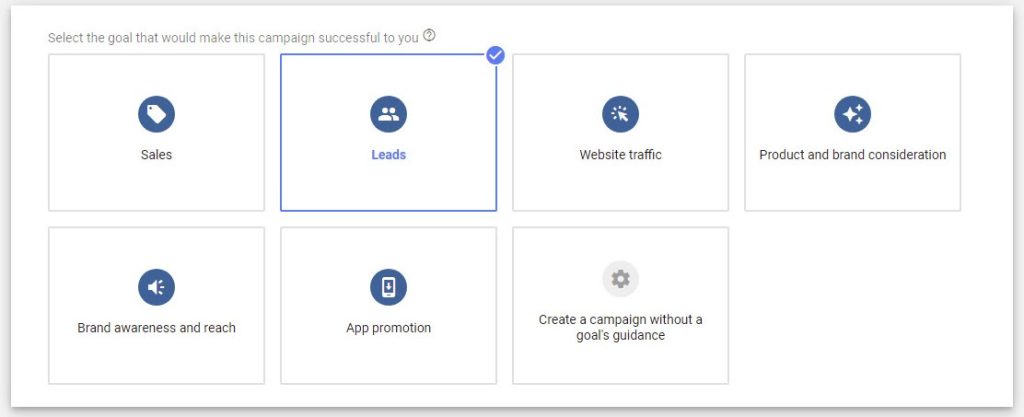The image size is (1024, 417).
Task: Click the grey gear icon
Action: tap(620, 279)
